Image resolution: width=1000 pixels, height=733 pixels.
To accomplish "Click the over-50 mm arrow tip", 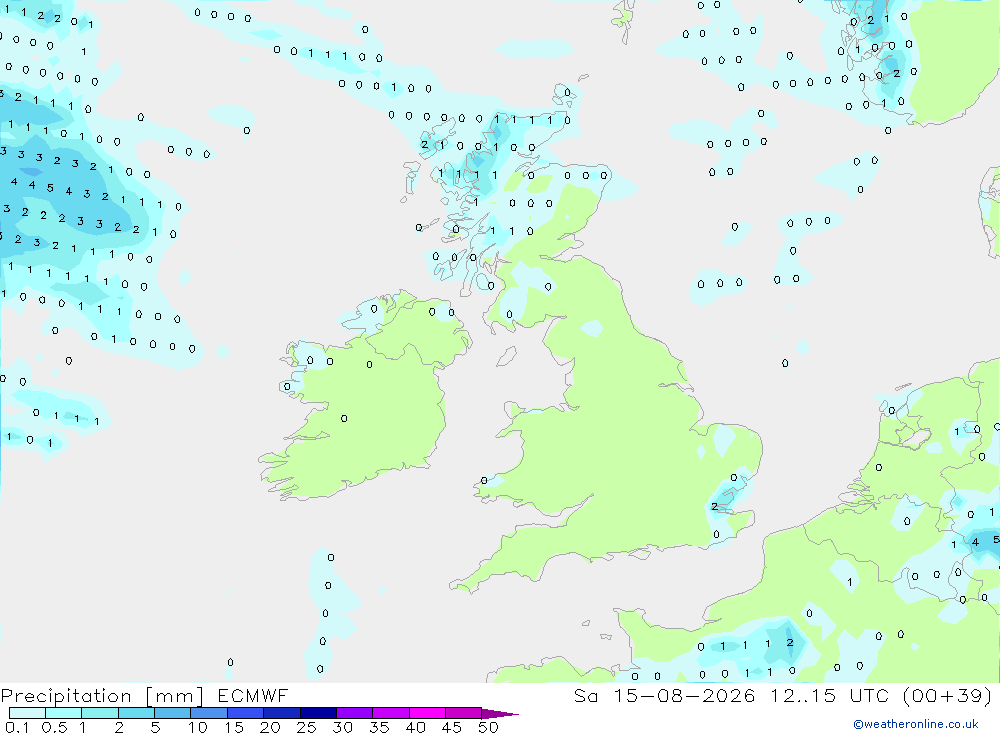I will [x=499, y=714].
